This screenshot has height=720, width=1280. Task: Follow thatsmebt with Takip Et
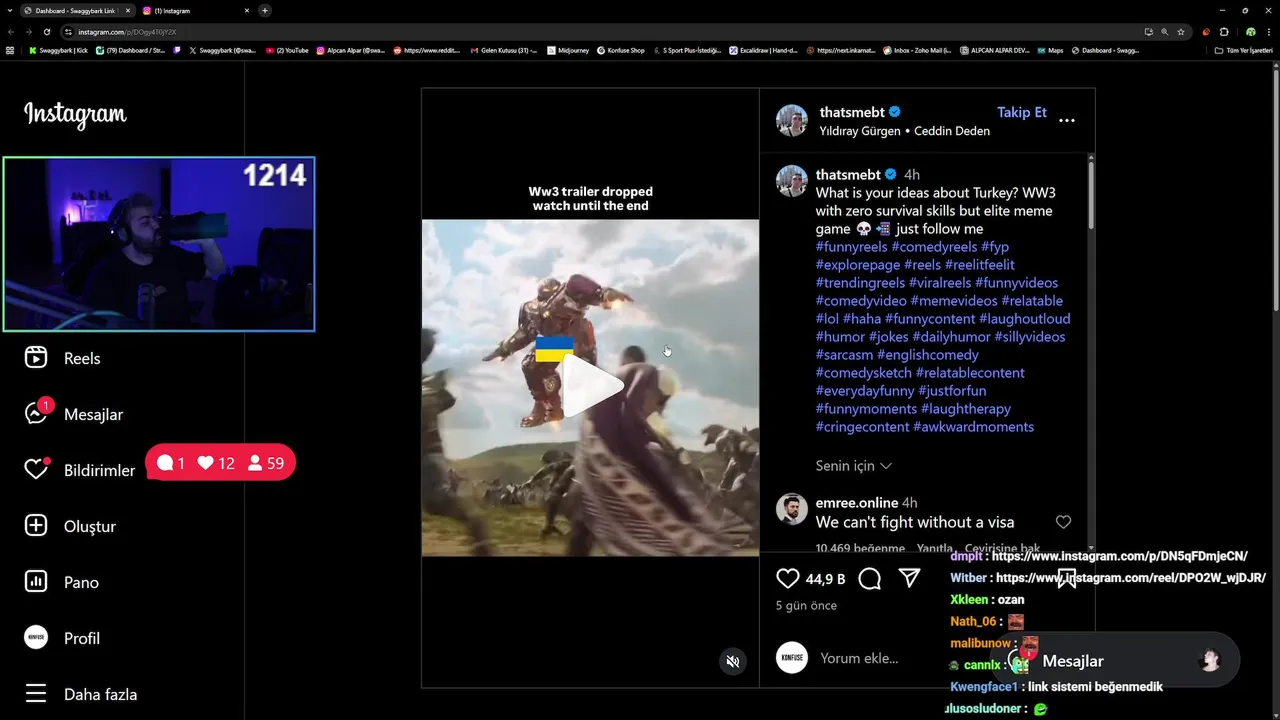tap(1022, 112)
